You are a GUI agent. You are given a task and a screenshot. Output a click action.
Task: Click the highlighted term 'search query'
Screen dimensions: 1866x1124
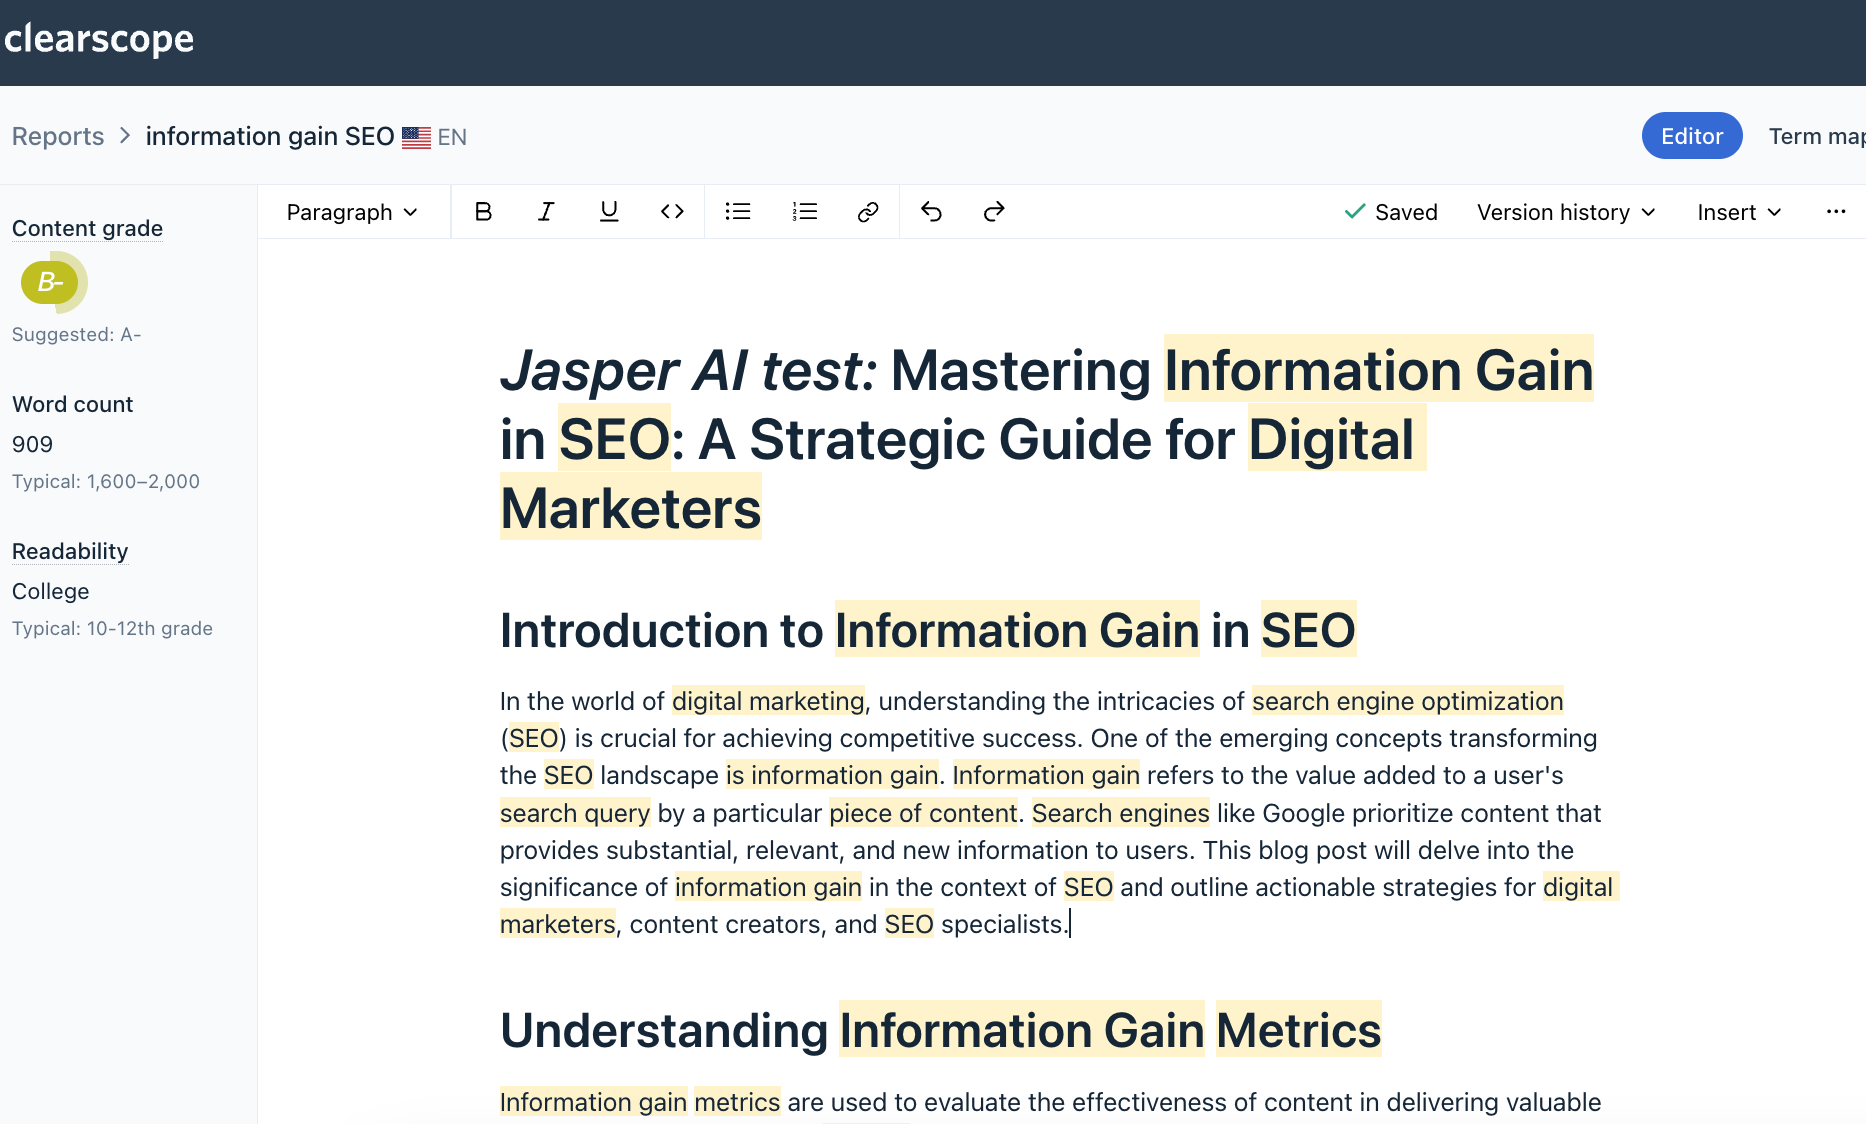pos(575,813)
